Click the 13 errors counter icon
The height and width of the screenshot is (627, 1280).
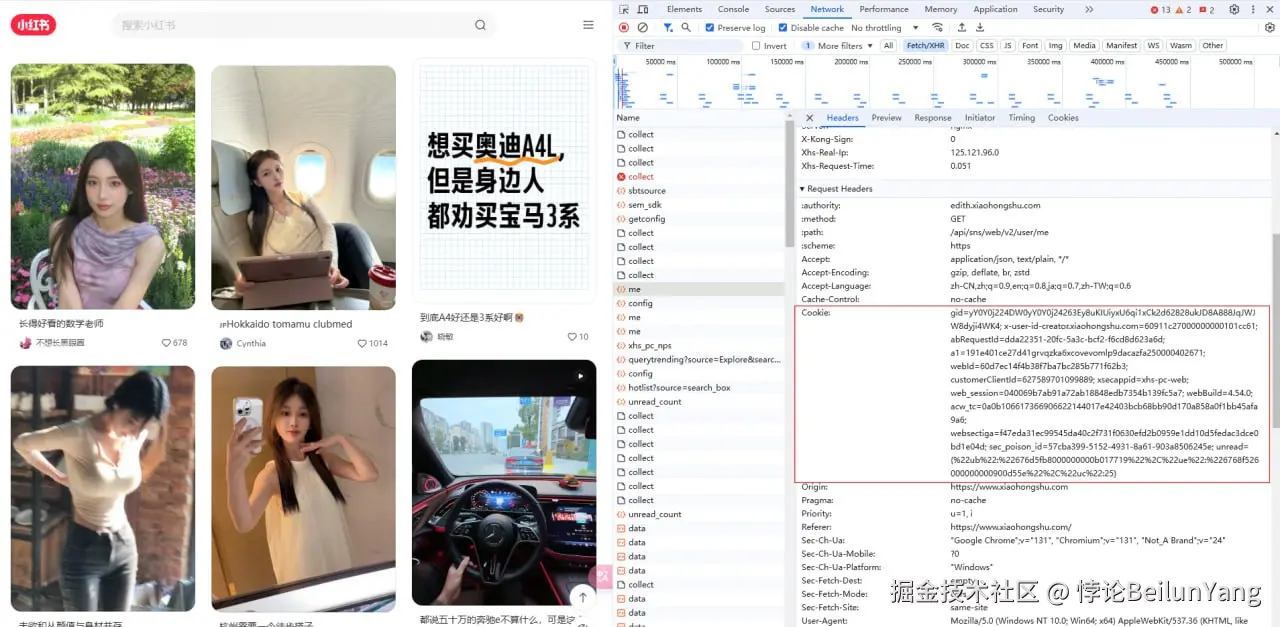(x=1161, y=10)
